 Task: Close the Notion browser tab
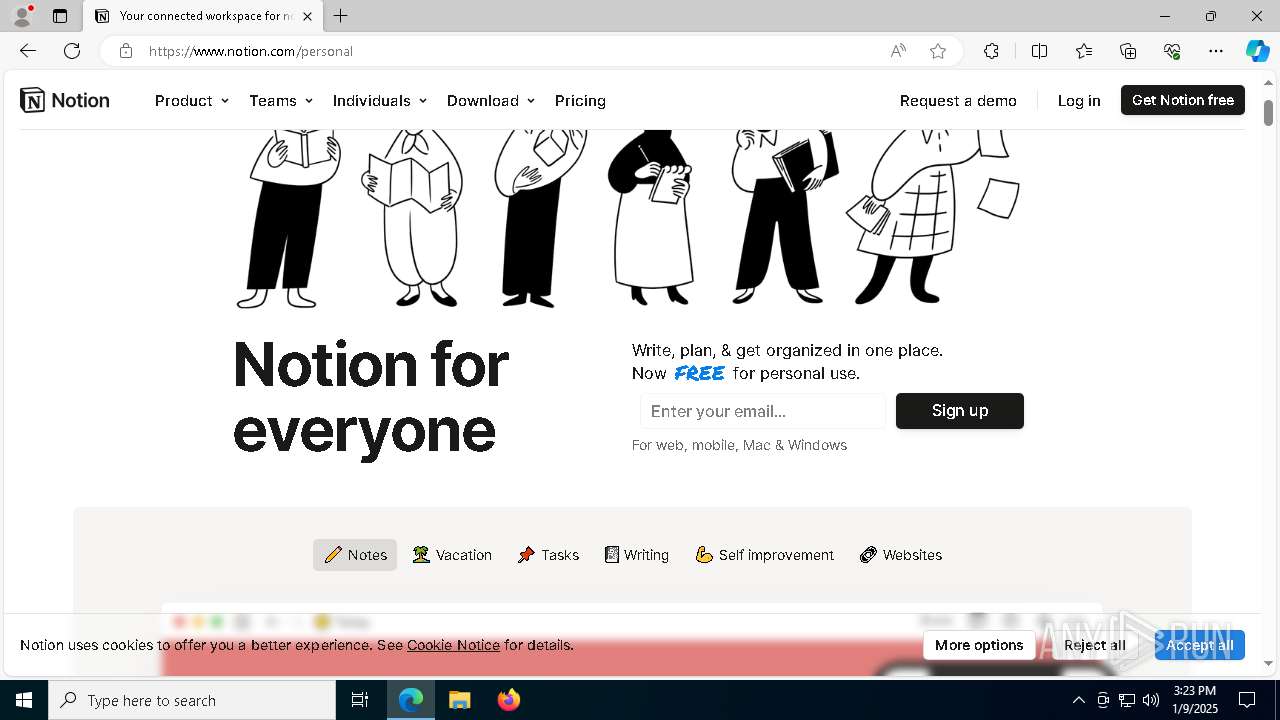click(307, 16)
